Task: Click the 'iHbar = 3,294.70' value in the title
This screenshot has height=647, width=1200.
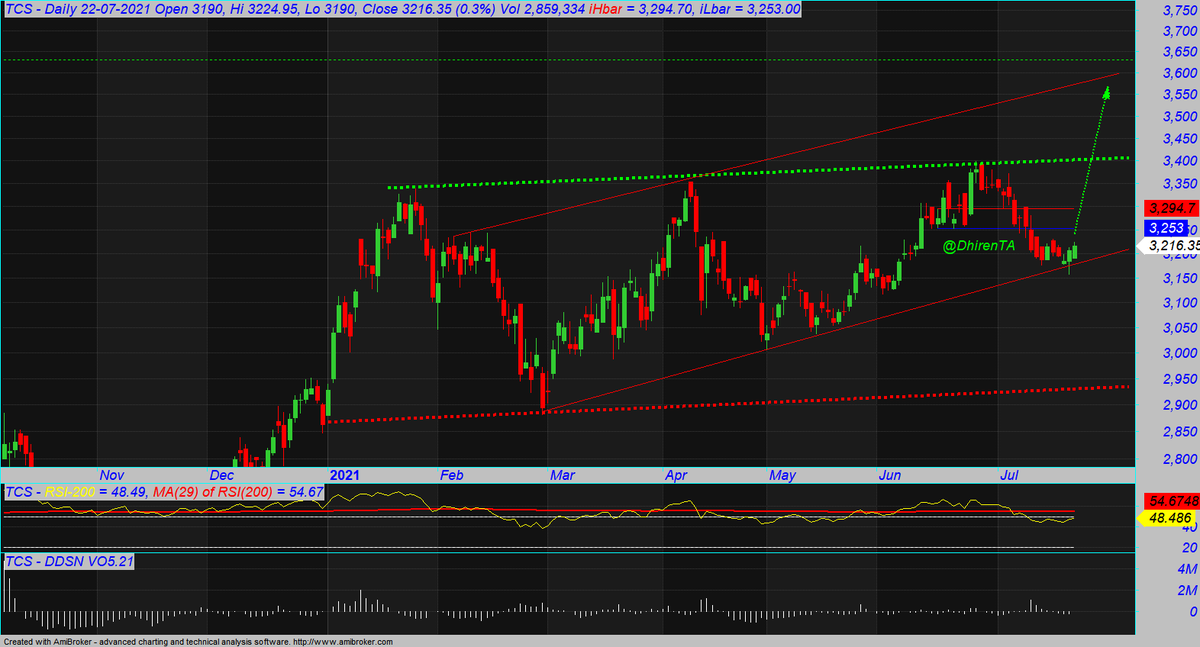Action: [655, 9]
